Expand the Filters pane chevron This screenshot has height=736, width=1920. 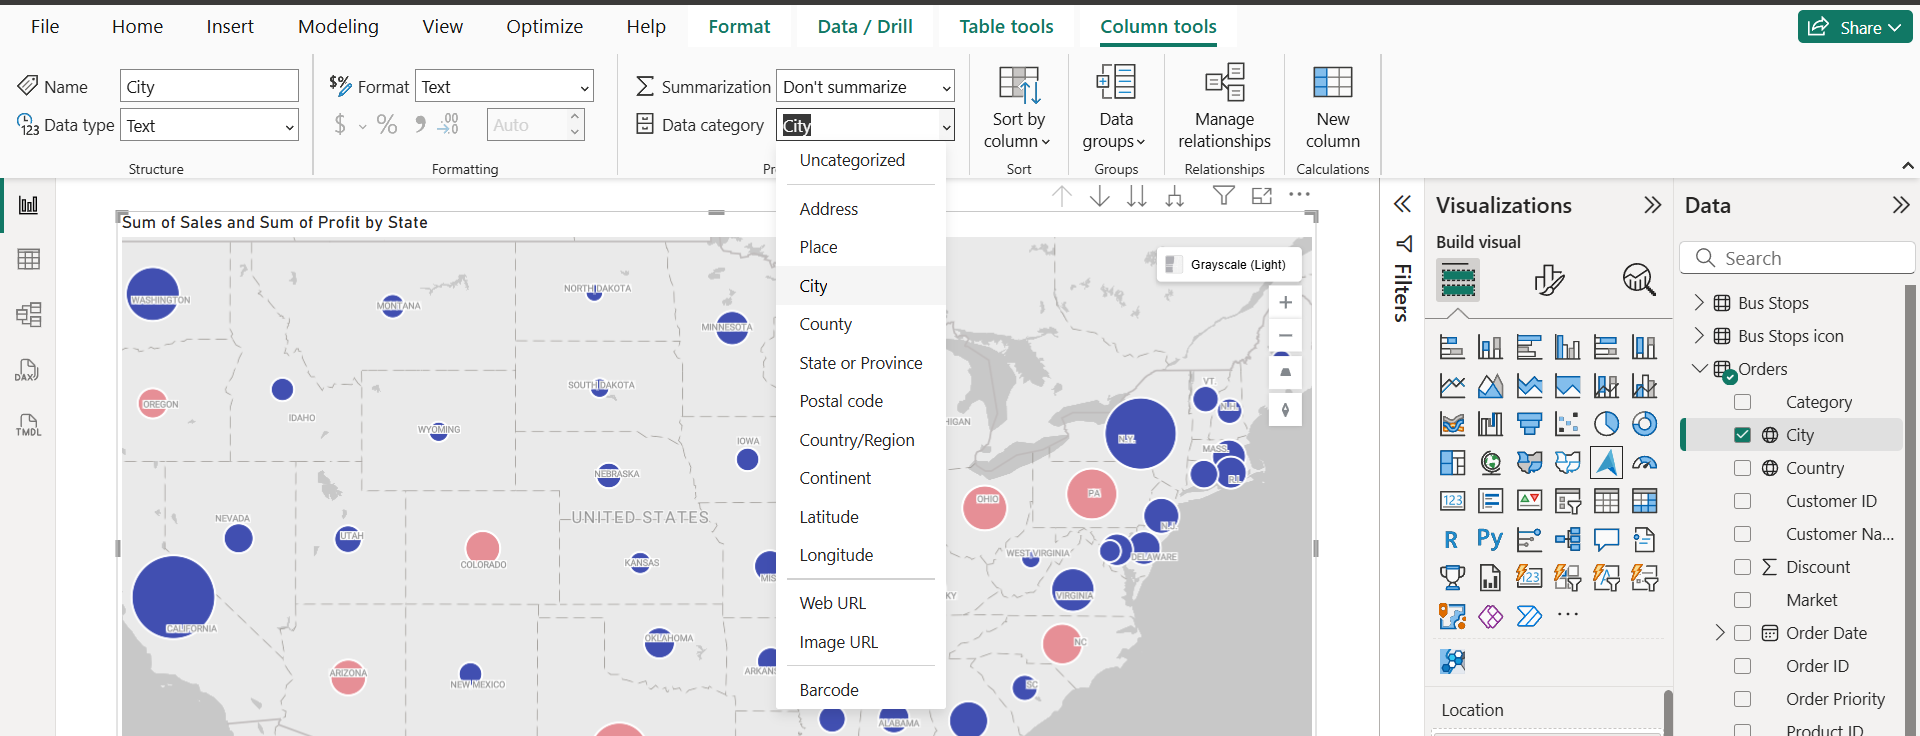1403,205
